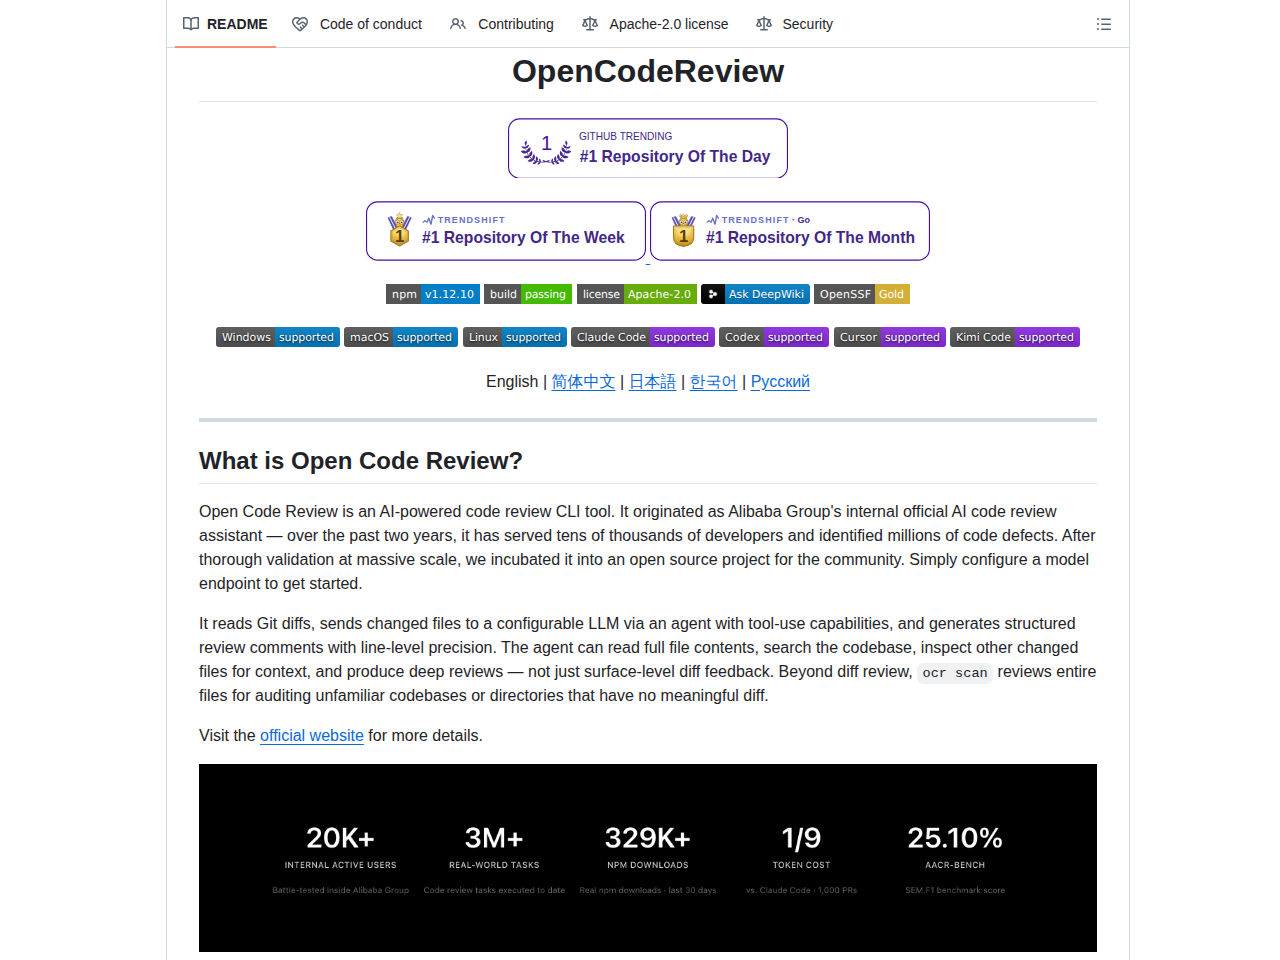Click the OpenSSF Gold badge
The width and height of the screenshot is (1280, 960).
coord(862,294)
